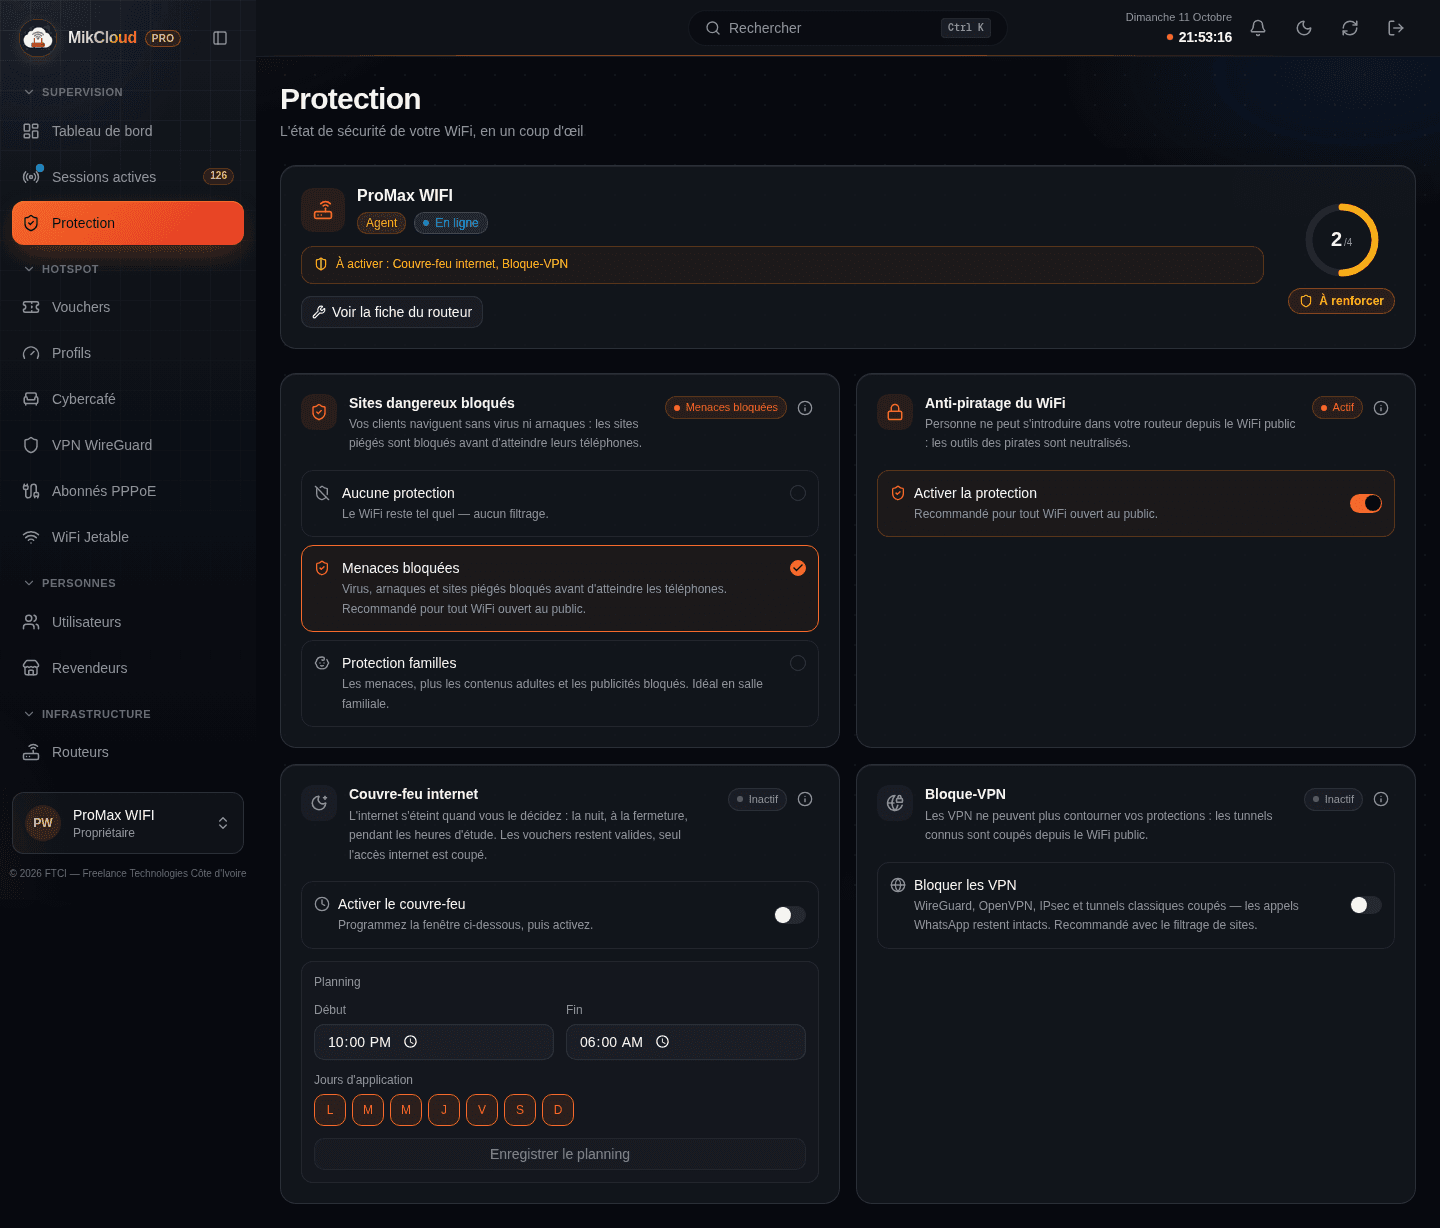Click the ProMax WIFI router icon
This screenshot has width=1440, height=1228.
(x=323, y=210)
